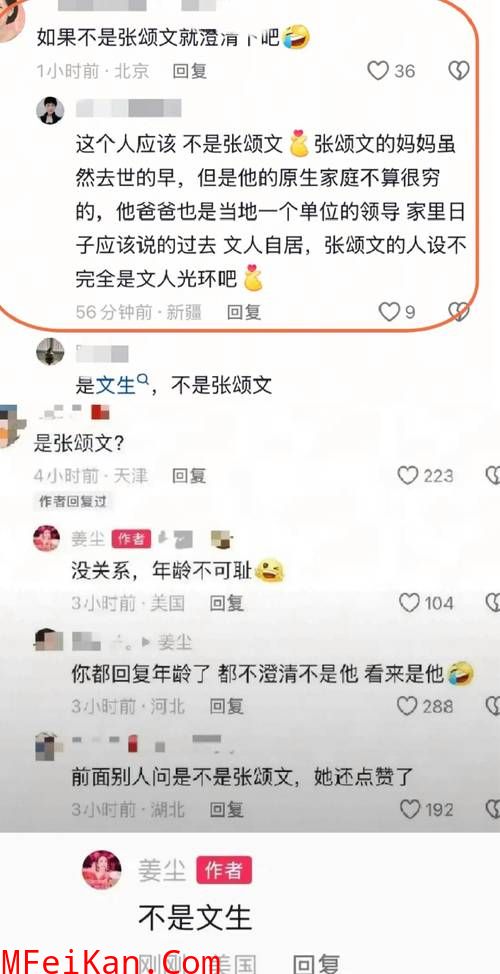Like the comment with 36 likes
This screenshot has width=500, height=974.
(378, 71)
